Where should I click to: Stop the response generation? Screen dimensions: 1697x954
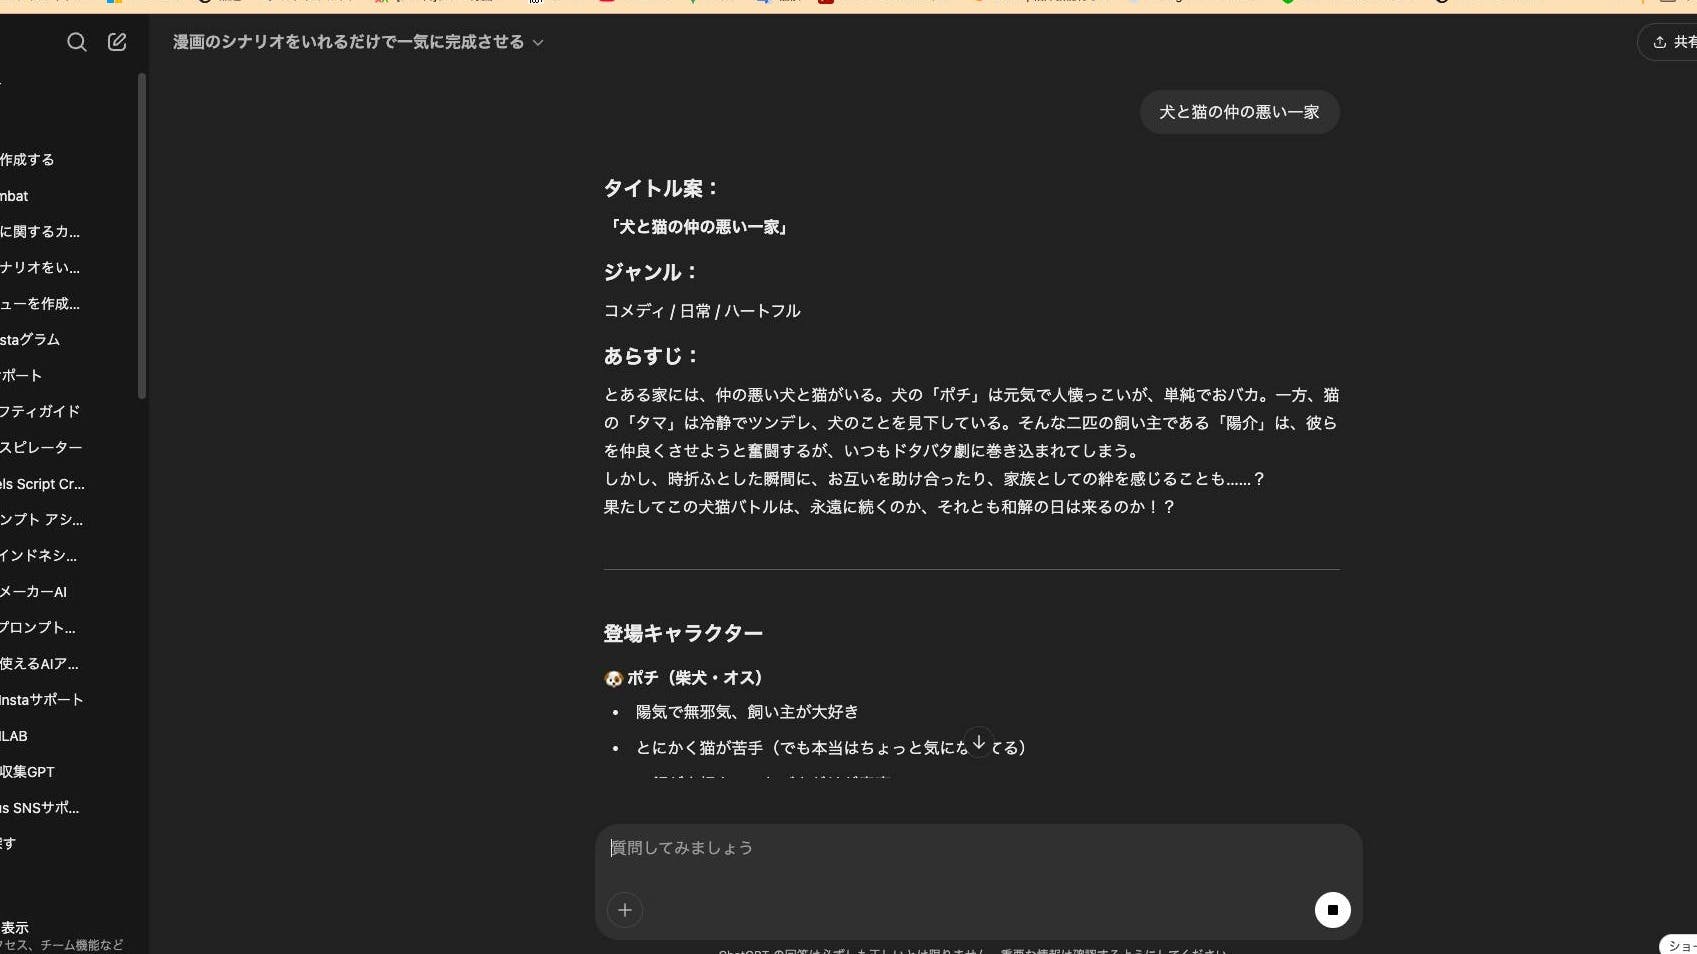click(1331, 910)
